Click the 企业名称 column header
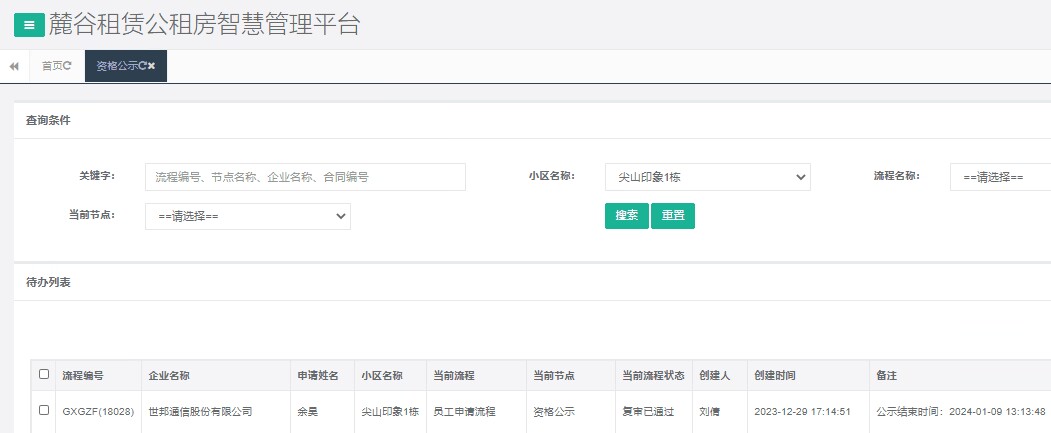1051x433 pixels. [x=169, y=376]
